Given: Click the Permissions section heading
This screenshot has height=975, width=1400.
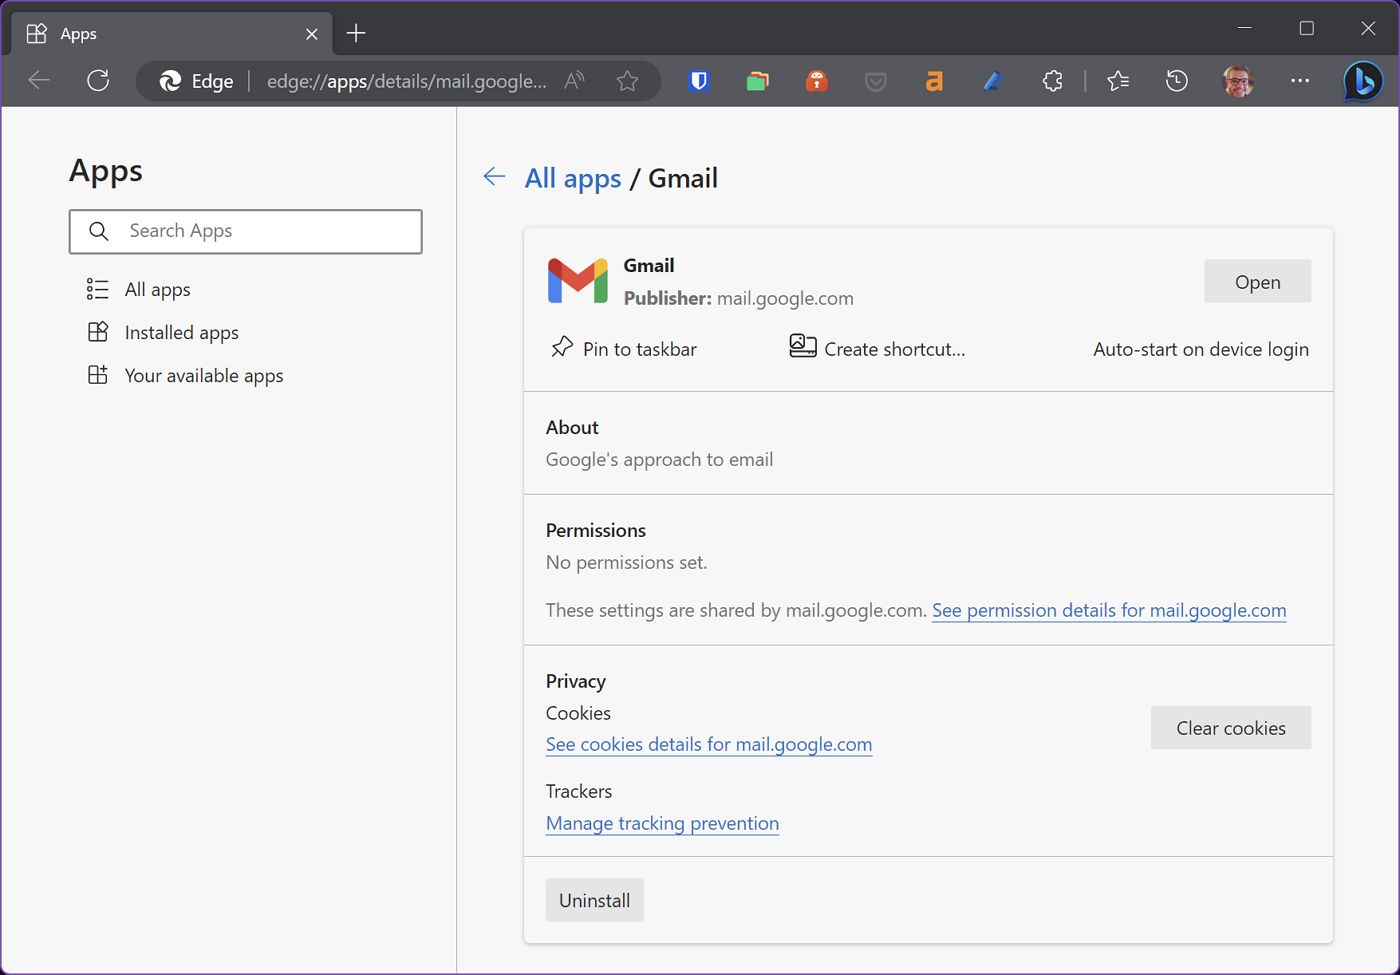Looking at the screenshot, I should pyautogui.click(x=596, y=530).
